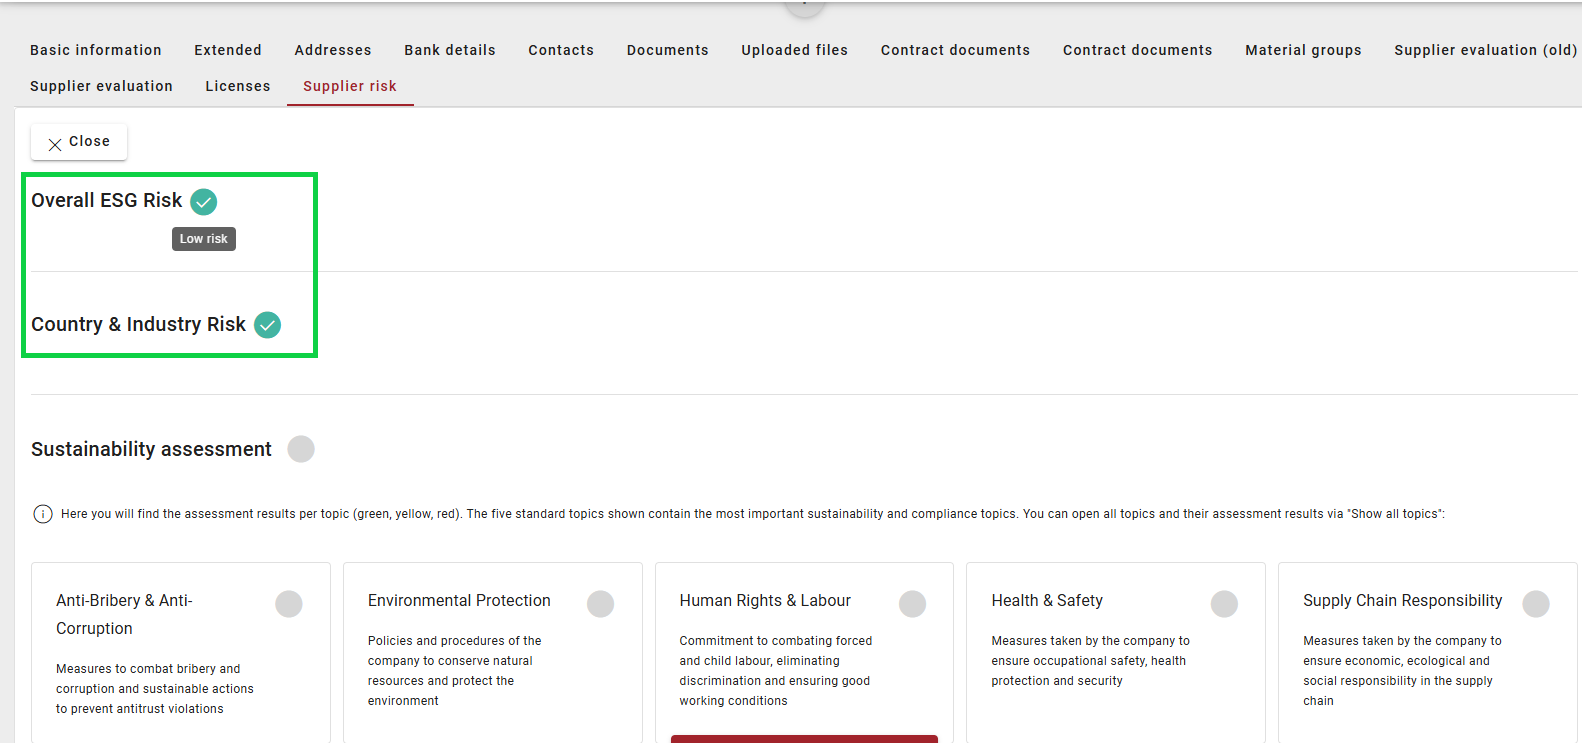Click the Overall ESG Risk green checkmark icon
This screenshot has width=1582, height=743.
pyautogui.click(x=203, y=201)
